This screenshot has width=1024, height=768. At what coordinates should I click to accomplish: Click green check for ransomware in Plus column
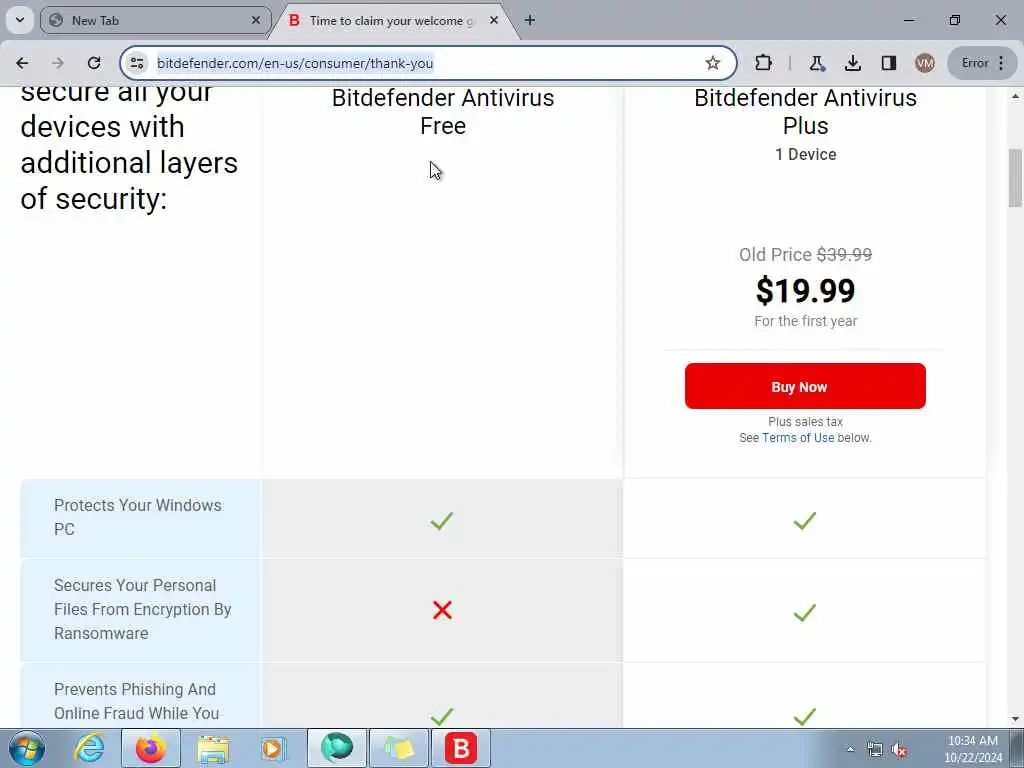click(805, 613)
